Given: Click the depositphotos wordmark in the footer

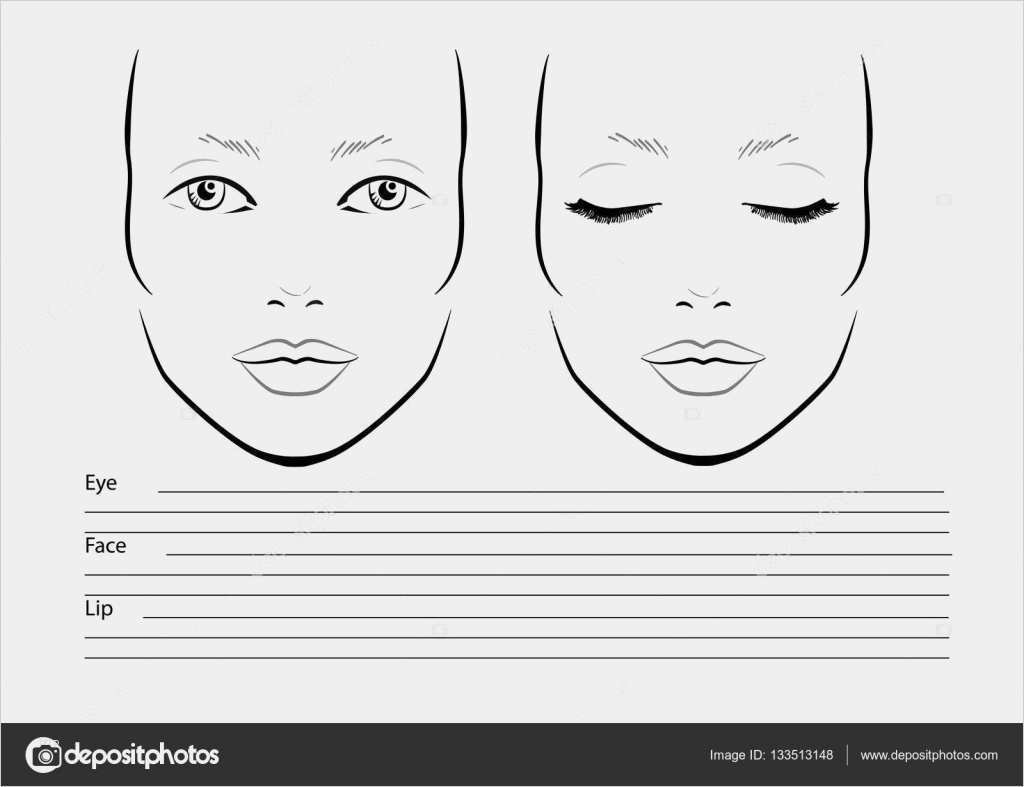Looking at the screenshot, I should 141,755.
